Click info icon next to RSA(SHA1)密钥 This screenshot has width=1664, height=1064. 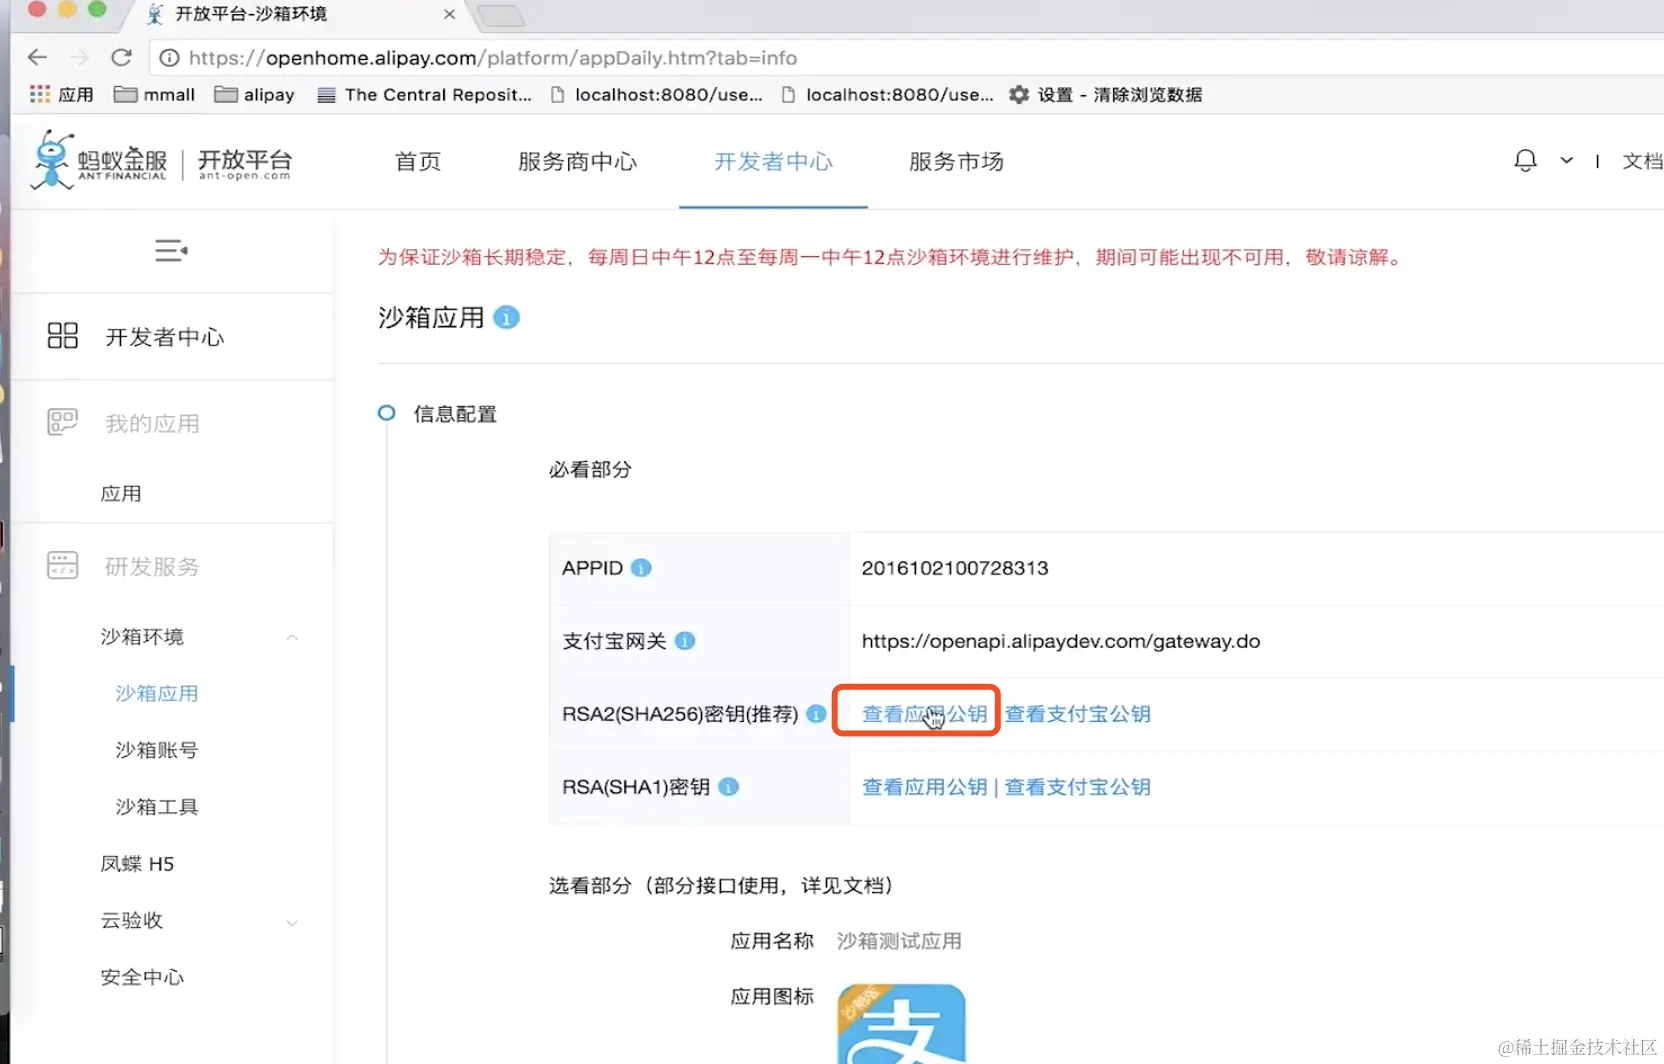(729, 787)
